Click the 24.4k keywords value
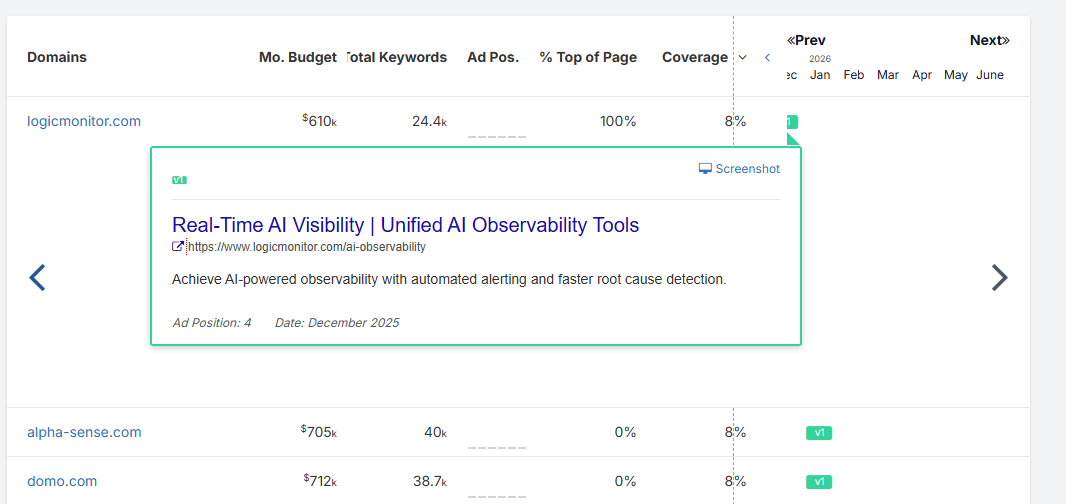Viewport: 1066px width, 504px height. pyautogui.click(x=429, y=121)
